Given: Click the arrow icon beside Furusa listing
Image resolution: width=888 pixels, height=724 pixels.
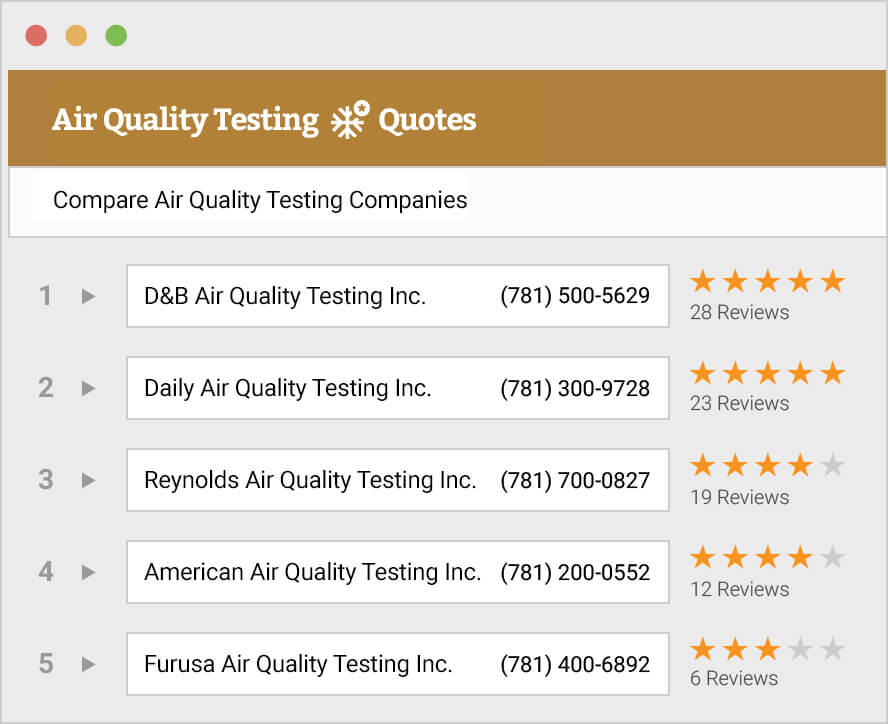Looking at the screenshot, I should (x=88, y=664).
